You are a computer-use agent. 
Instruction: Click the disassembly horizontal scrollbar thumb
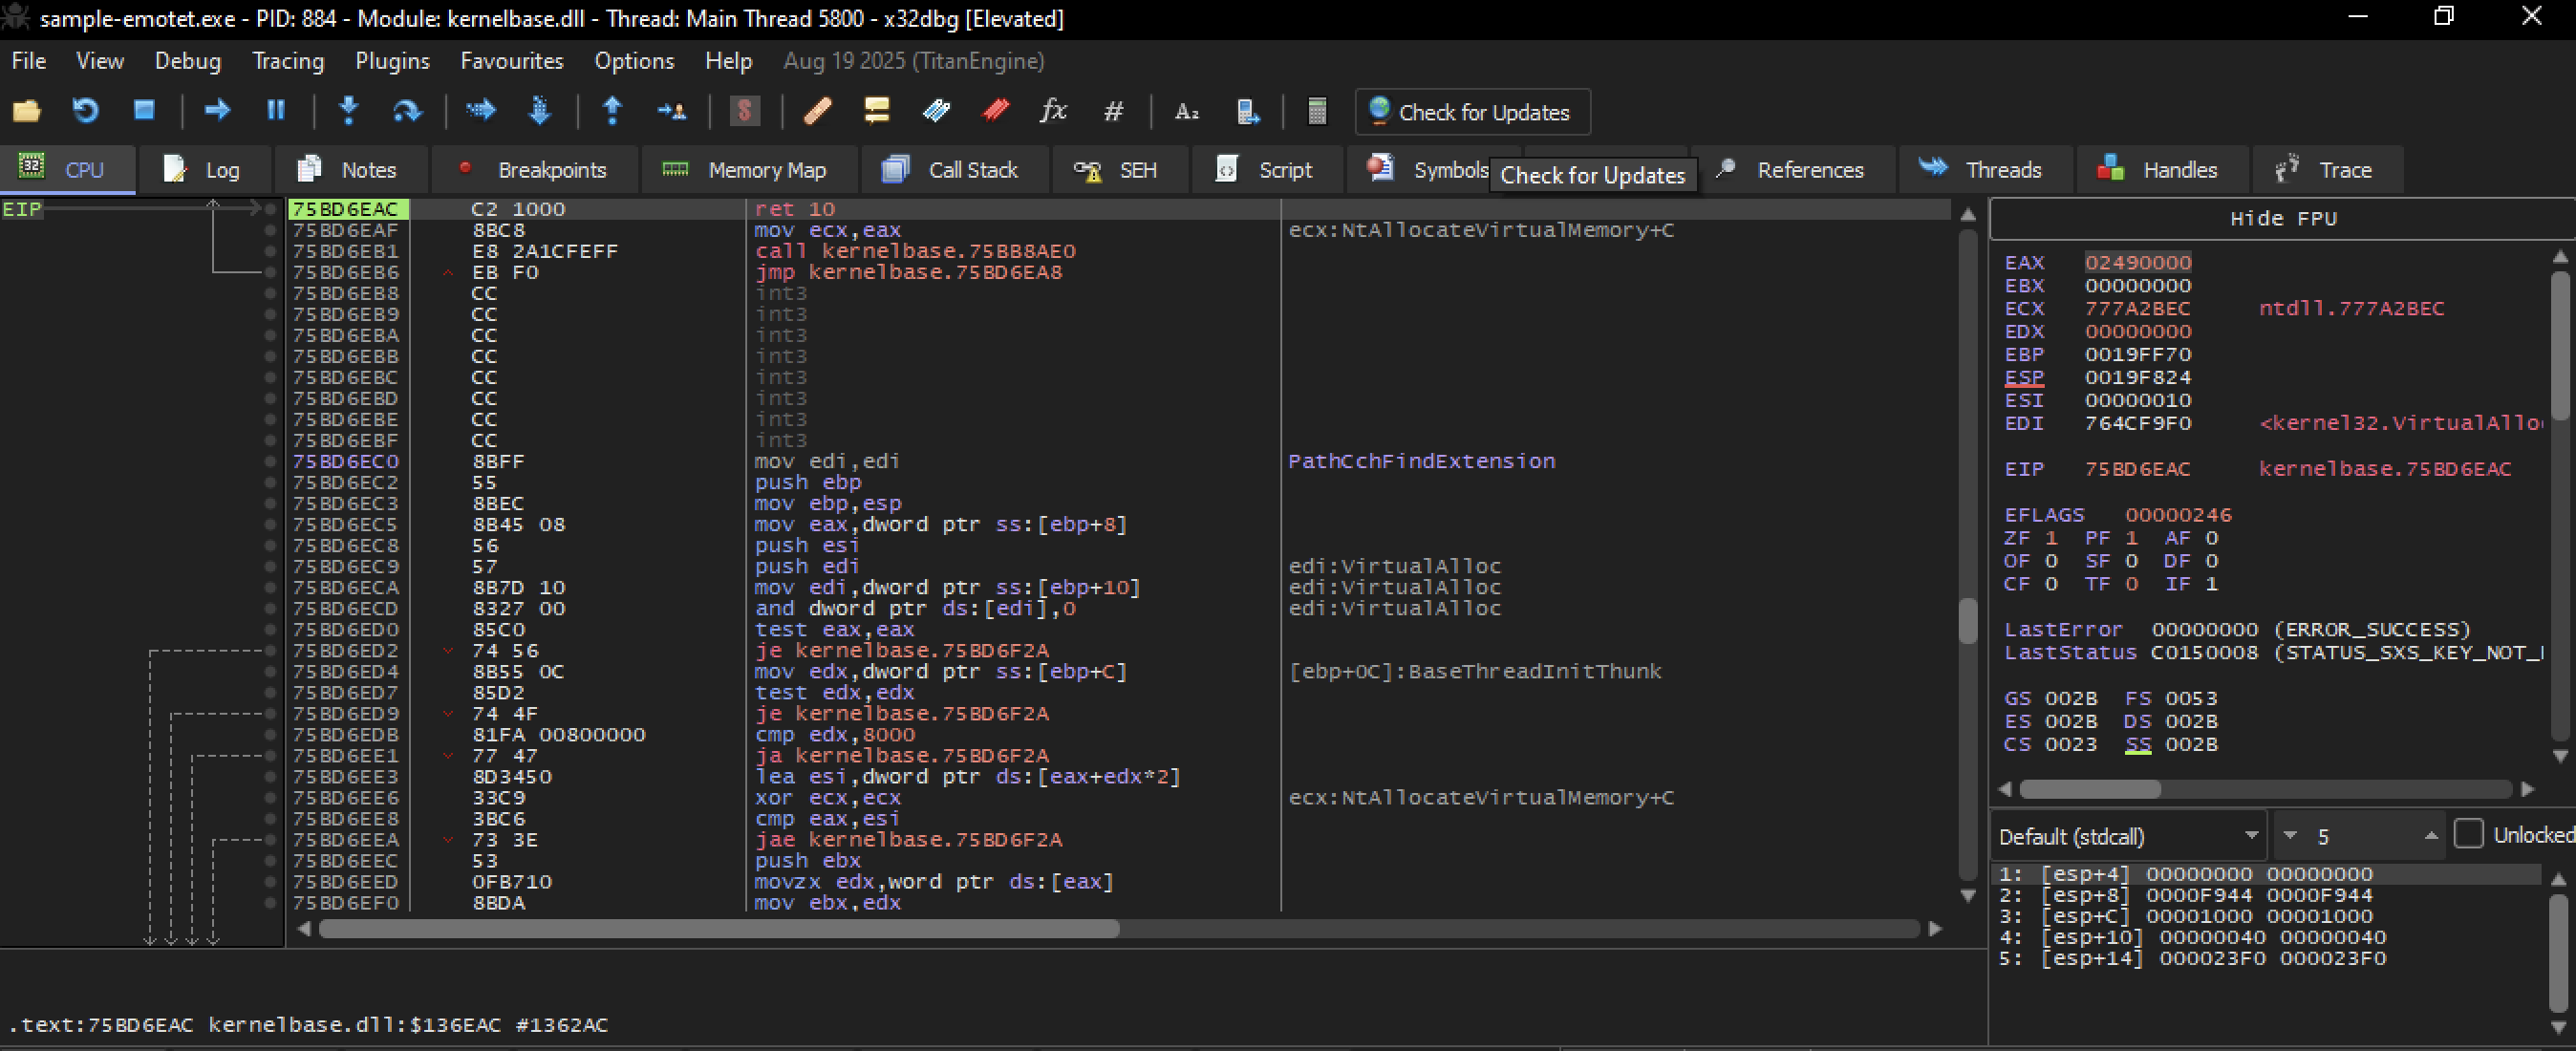(x=719, y=929)
